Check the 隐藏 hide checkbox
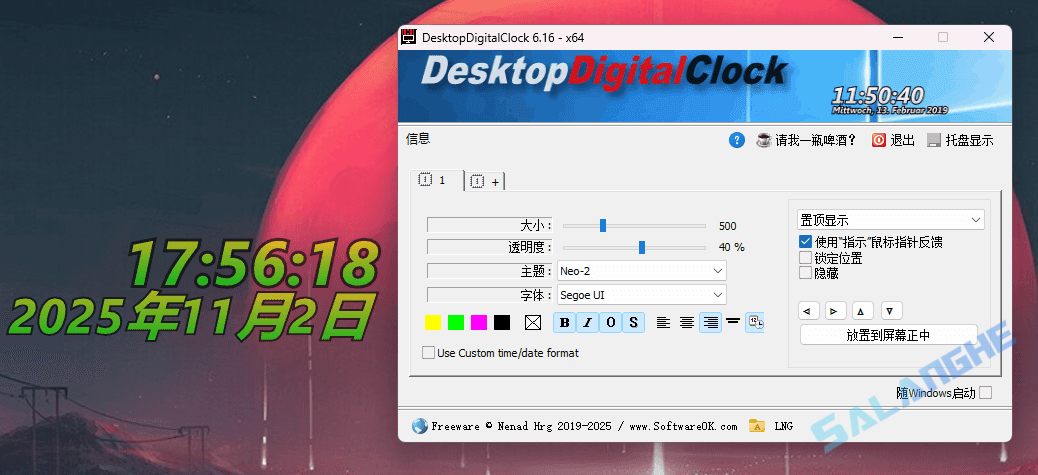 pos(806,272)
